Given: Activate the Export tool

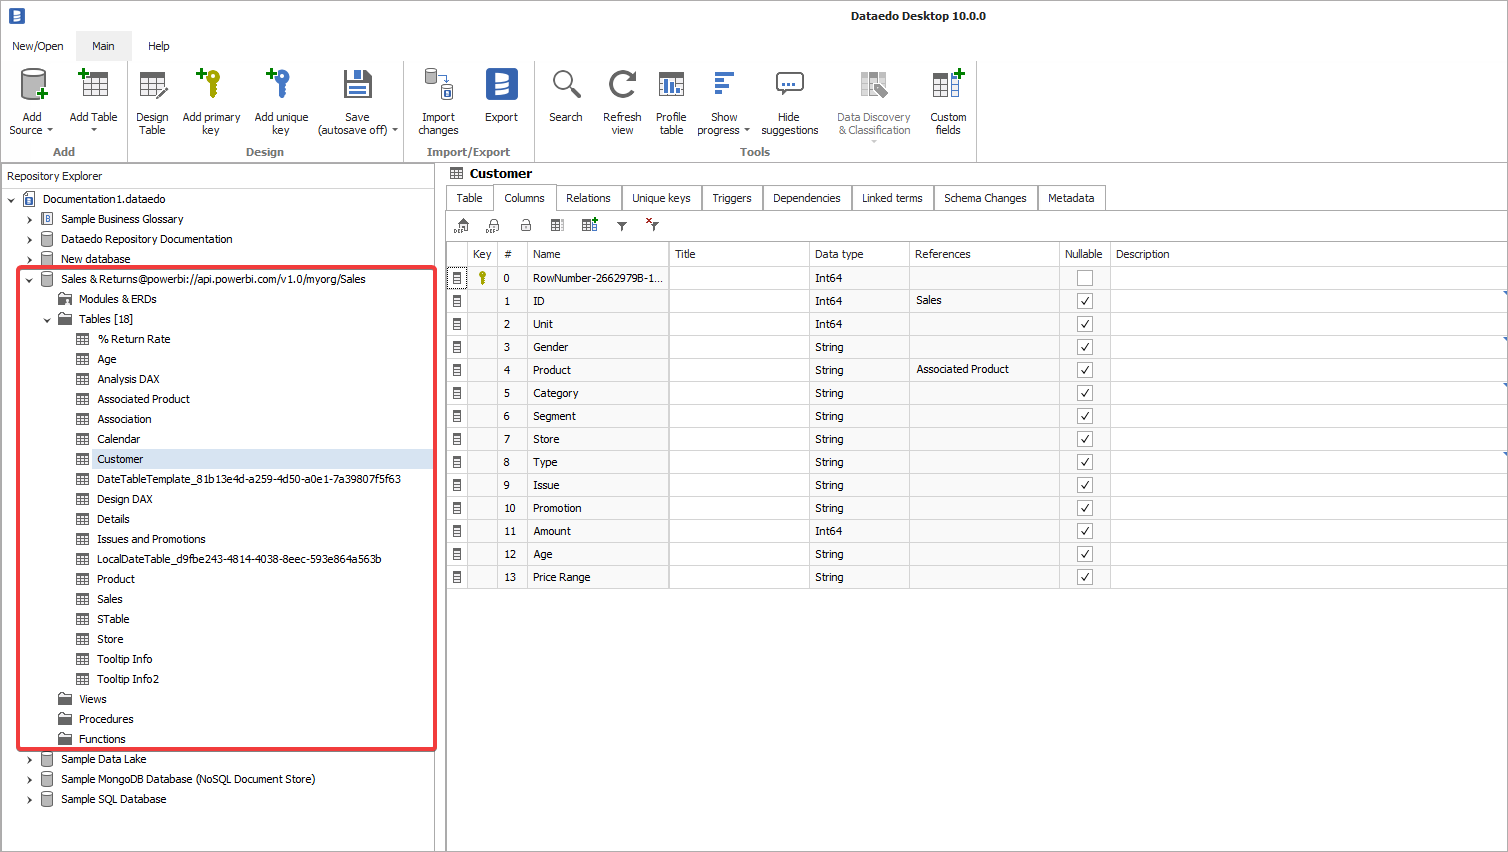Looking at the screenshot, I should point(501,100).
